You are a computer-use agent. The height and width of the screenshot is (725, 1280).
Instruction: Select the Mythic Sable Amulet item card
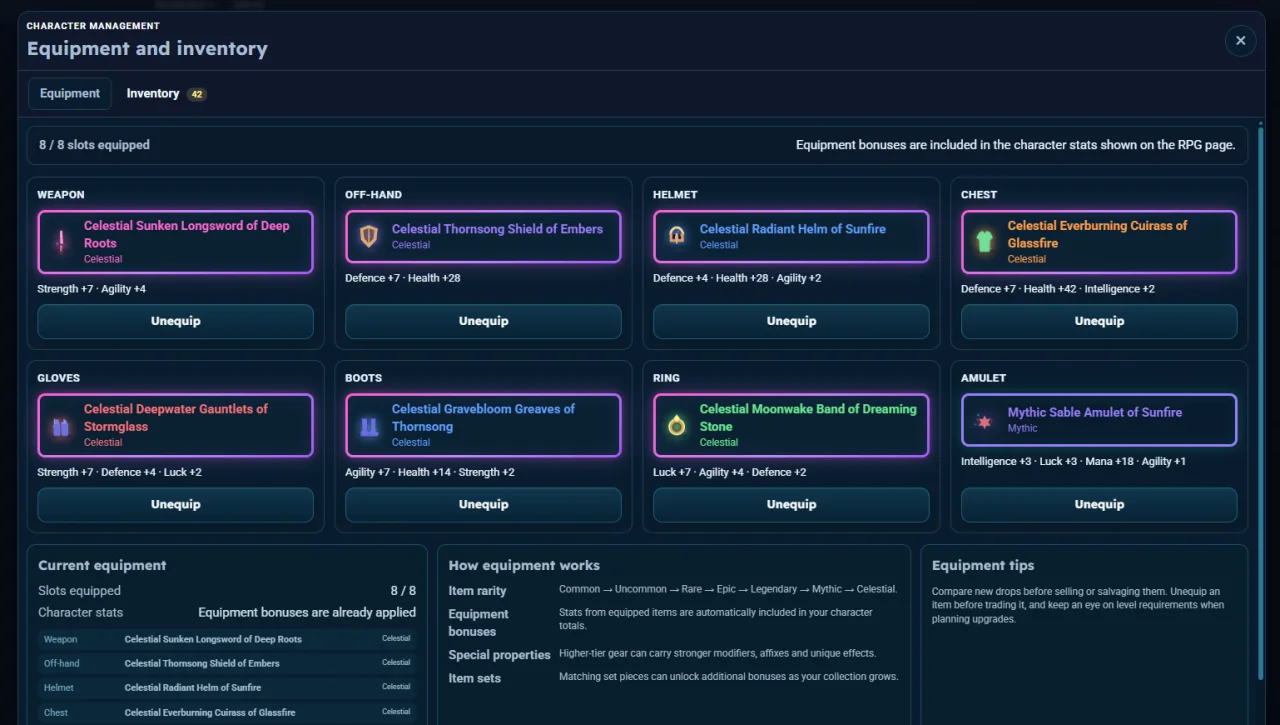tap(1100, 420)
